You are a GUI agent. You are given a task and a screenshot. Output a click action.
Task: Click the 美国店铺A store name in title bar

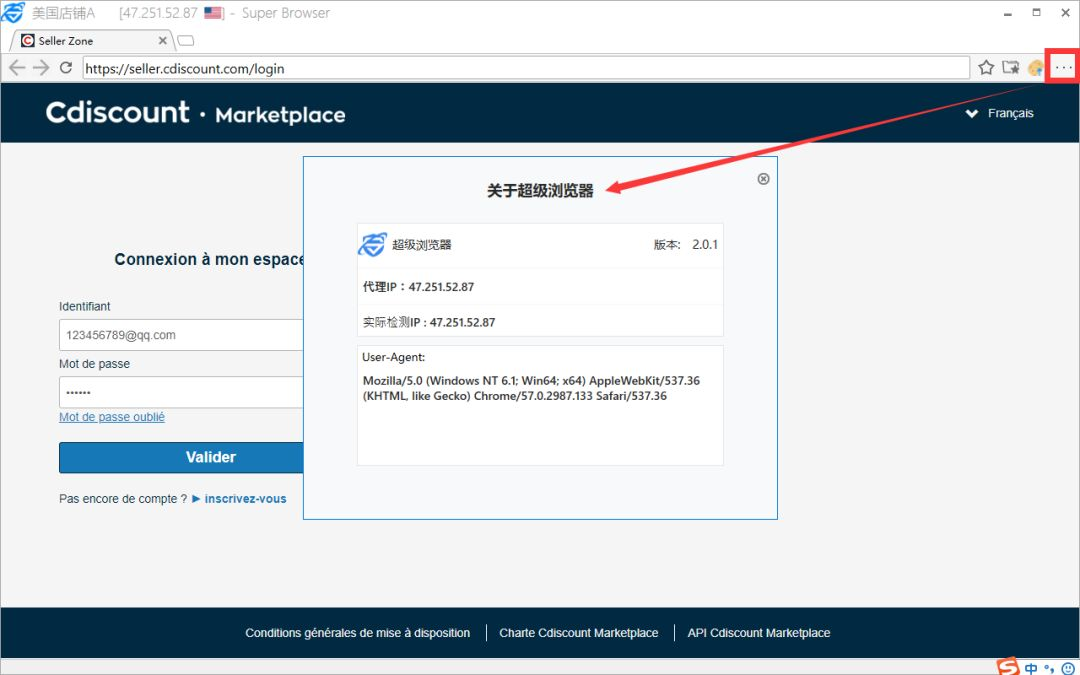click(63, 13)
